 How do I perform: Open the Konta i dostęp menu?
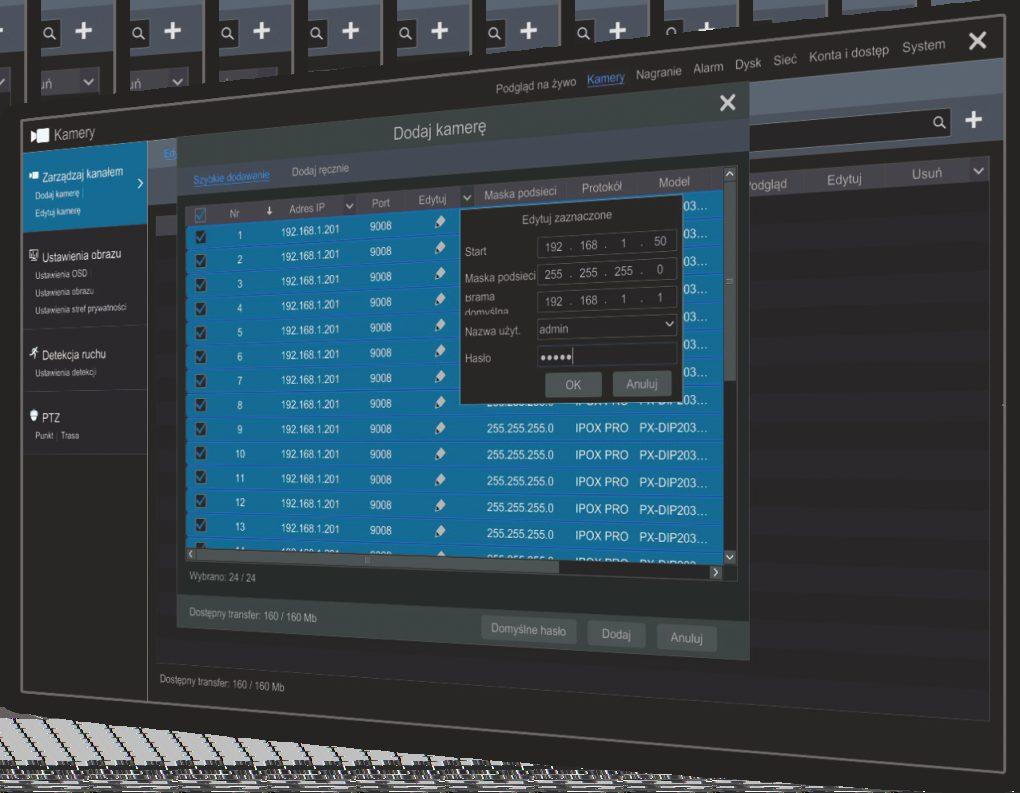click(x=848, y=53)
